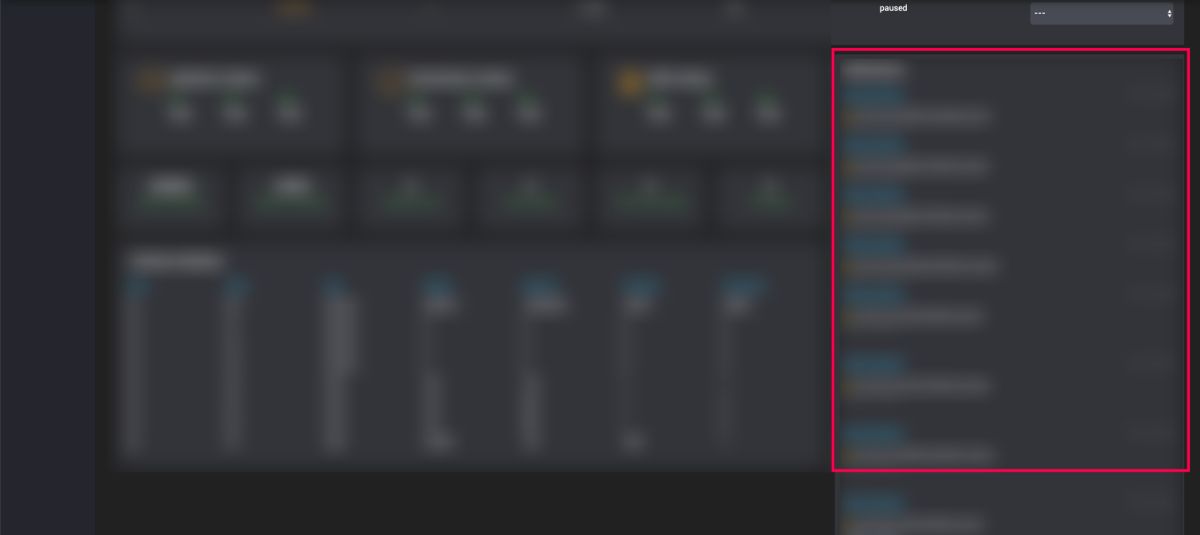Click orange icon of first dashboard card
The image size is (1200, 535).
152,80
